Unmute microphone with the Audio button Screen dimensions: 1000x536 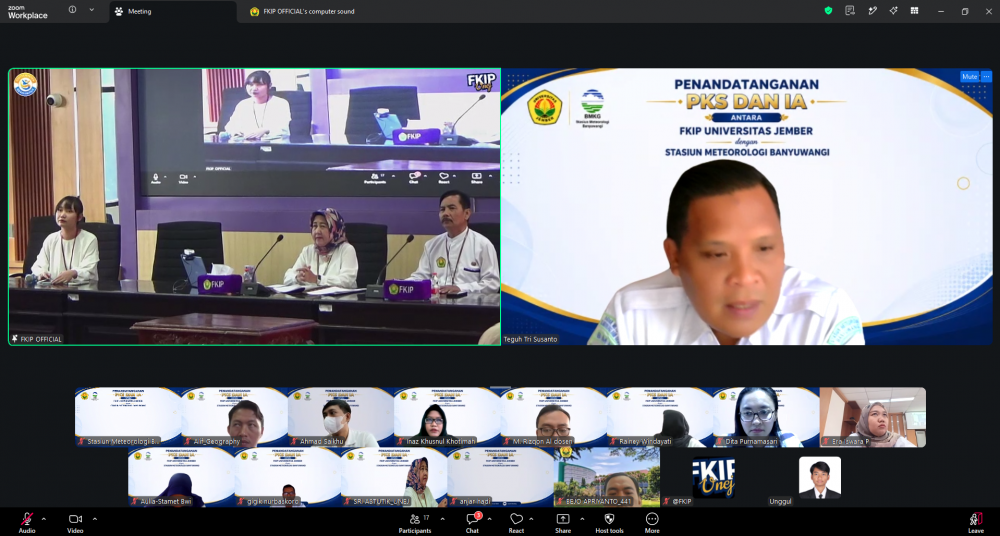pyautogui.click(x=27, y=522)
